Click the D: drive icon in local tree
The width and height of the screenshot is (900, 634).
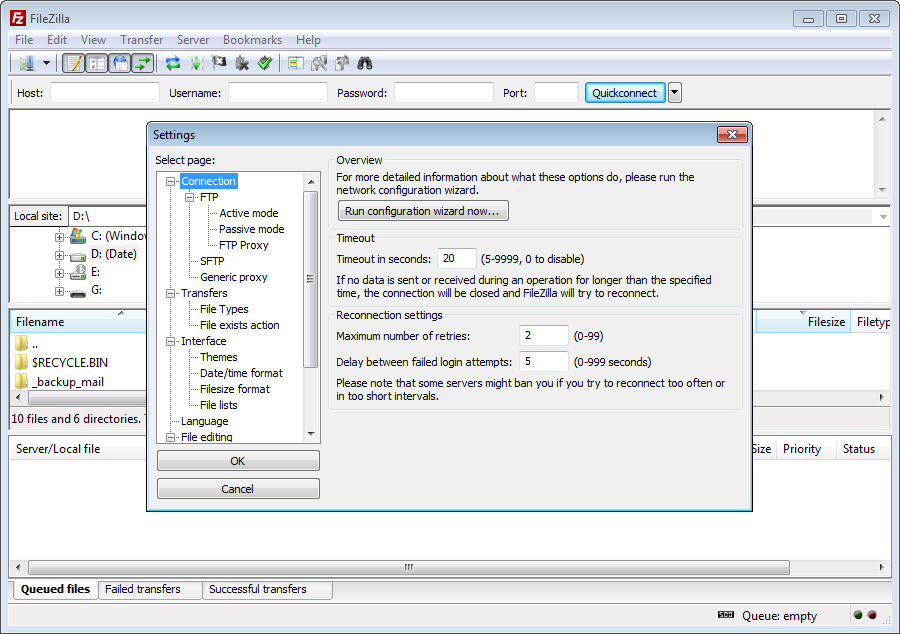click(x=77, y=256)
